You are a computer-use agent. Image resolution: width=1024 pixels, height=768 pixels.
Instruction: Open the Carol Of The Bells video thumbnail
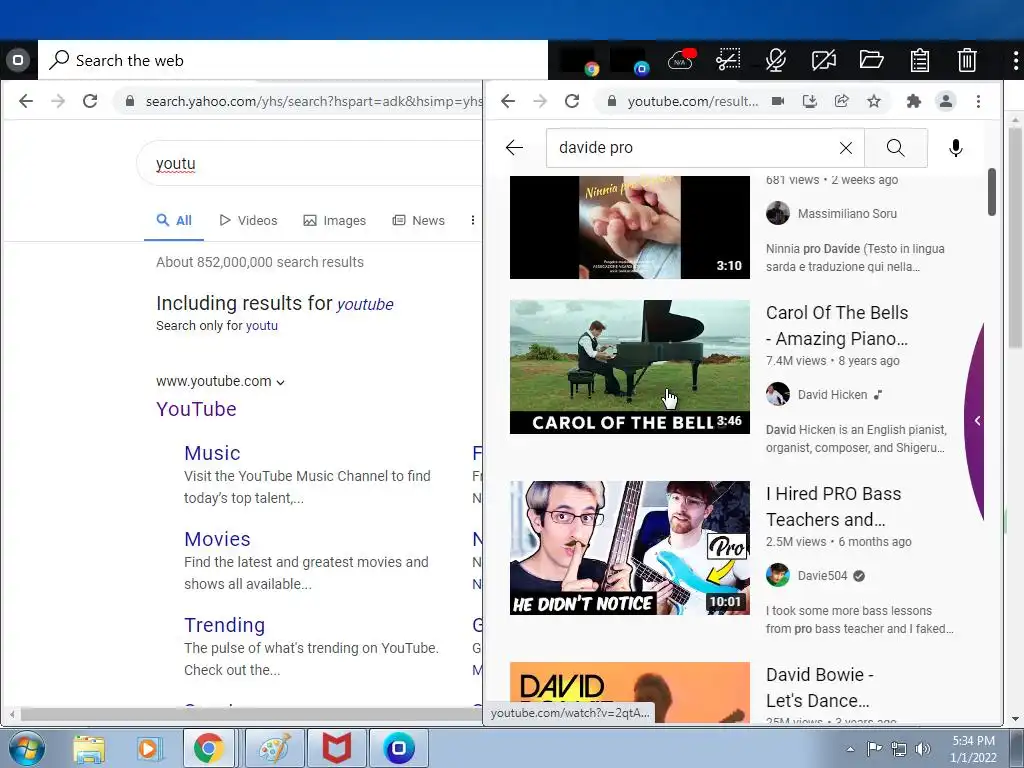(x=630, y=367)
